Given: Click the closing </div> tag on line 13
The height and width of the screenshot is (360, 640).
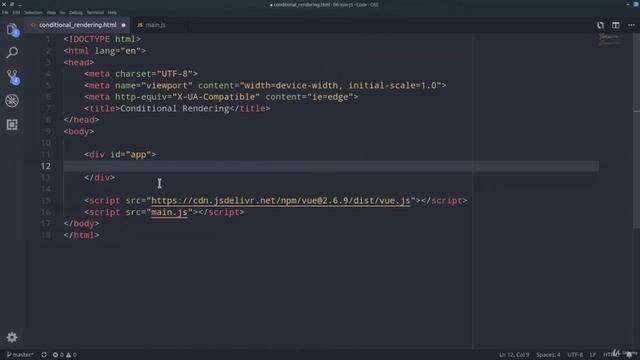Looking at the screenshot, I should [100, 178].
